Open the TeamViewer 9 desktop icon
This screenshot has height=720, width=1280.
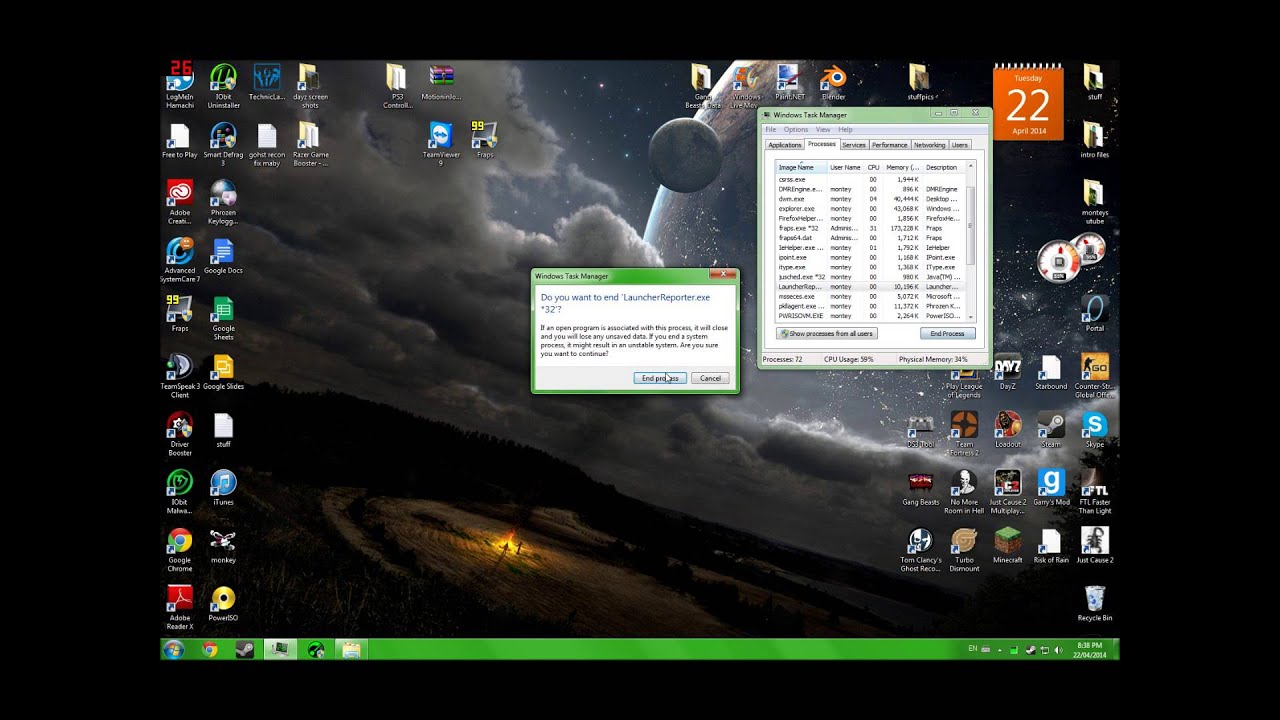point(441,144)
